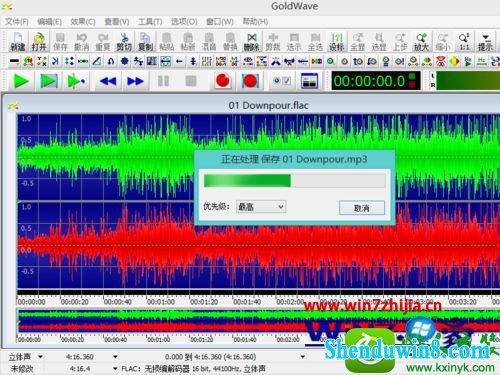Click the 全选 (Select all) toolbar icon
500x375 pixels.
(x=315, y=42)
